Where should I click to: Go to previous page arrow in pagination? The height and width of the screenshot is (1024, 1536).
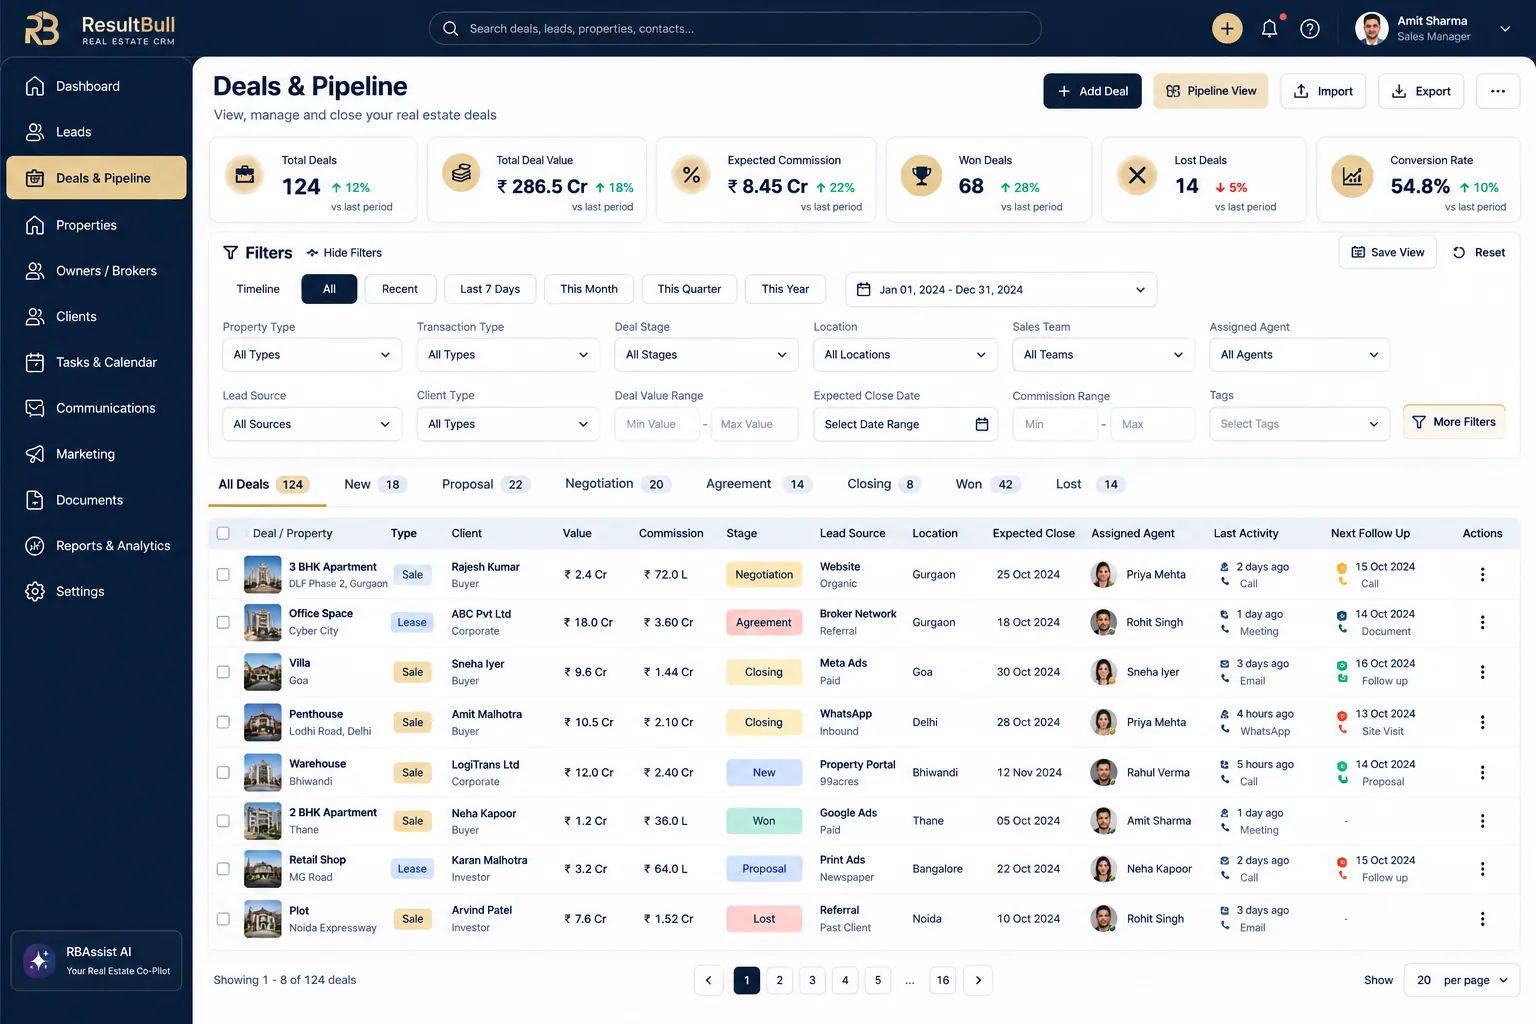pos(708,980)
